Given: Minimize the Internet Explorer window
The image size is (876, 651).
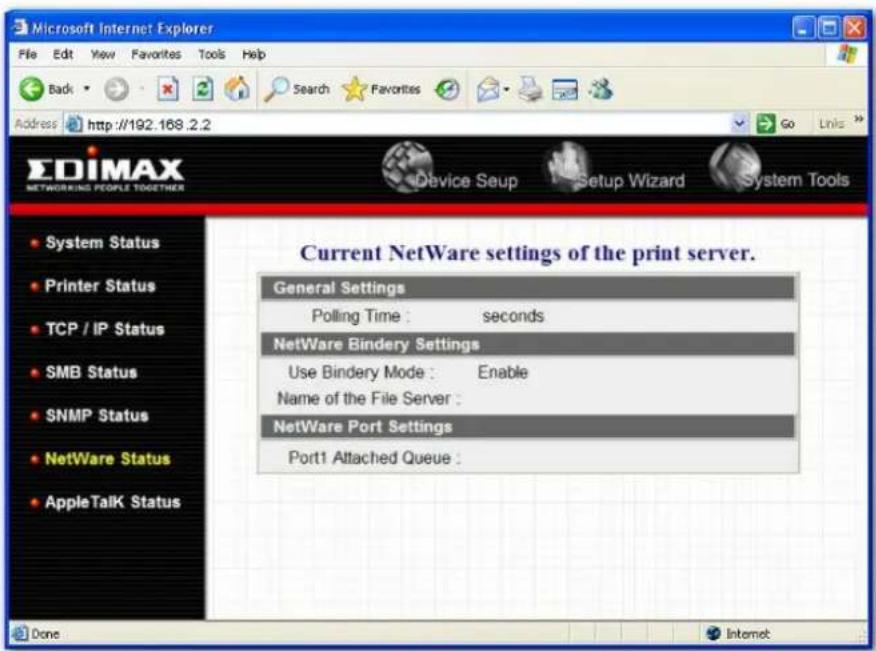Looking at the screenshot, I should point(803,27).
